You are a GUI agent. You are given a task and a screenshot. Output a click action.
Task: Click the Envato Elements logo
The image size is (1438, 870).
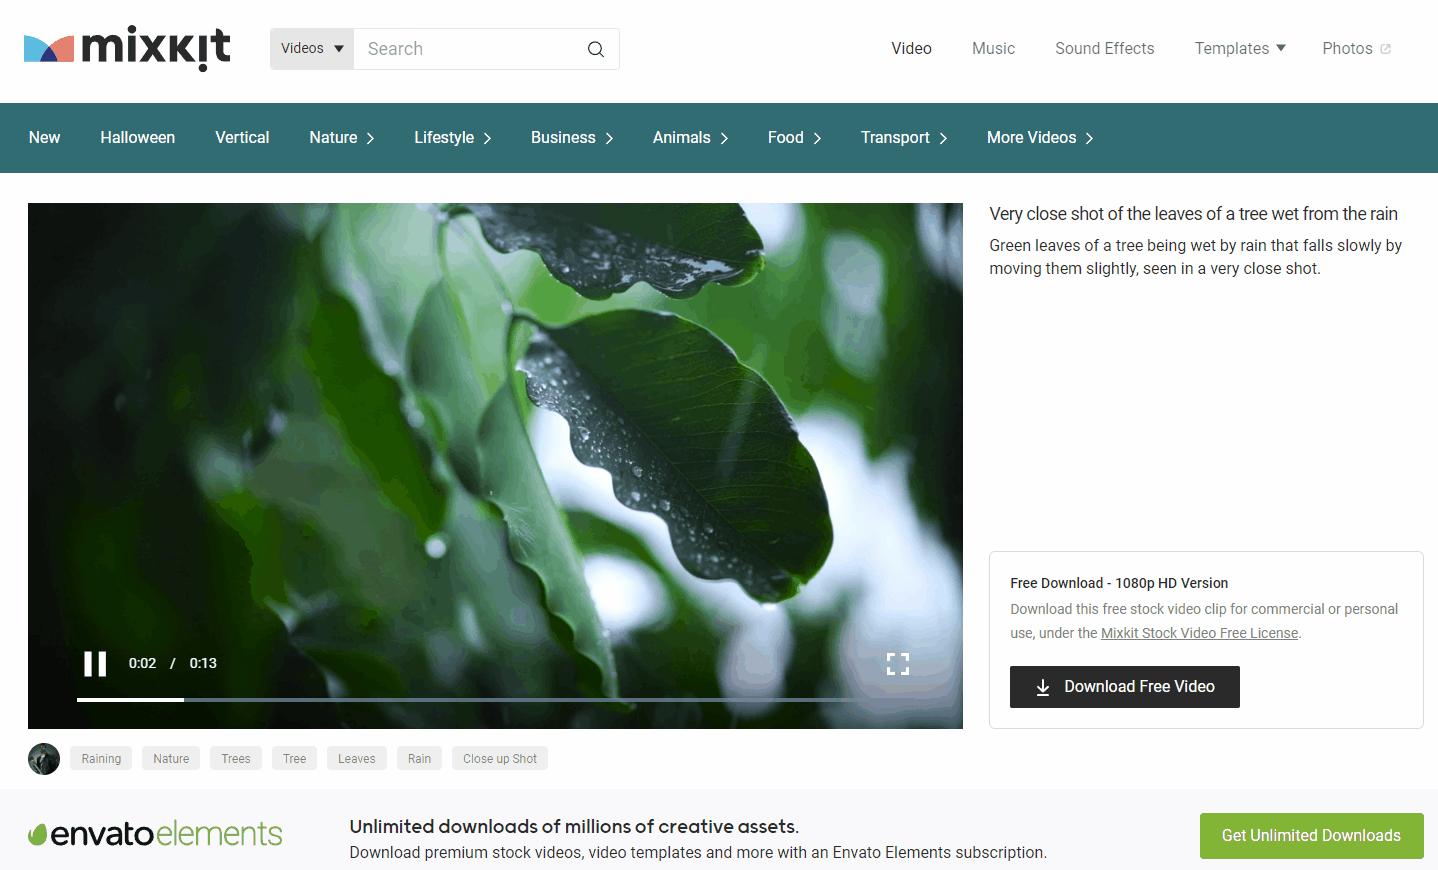pos(155,835)
